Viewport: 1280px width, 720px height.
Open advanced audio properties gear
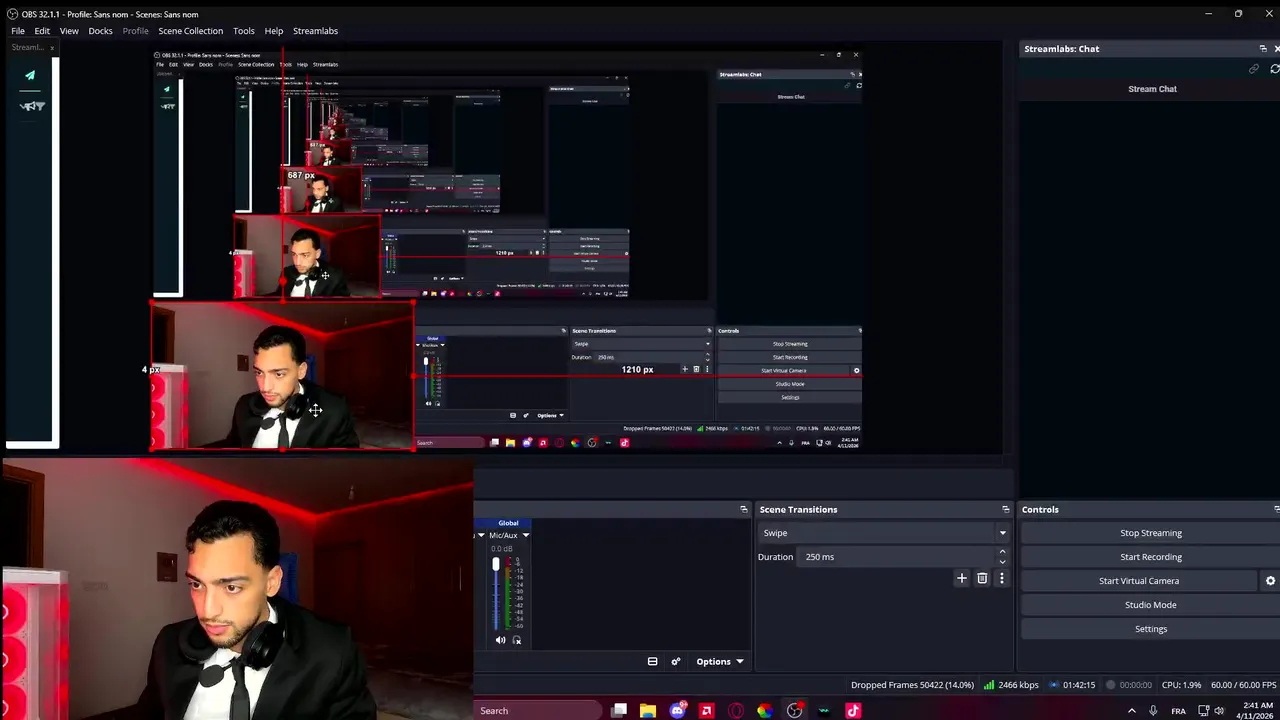676,661
